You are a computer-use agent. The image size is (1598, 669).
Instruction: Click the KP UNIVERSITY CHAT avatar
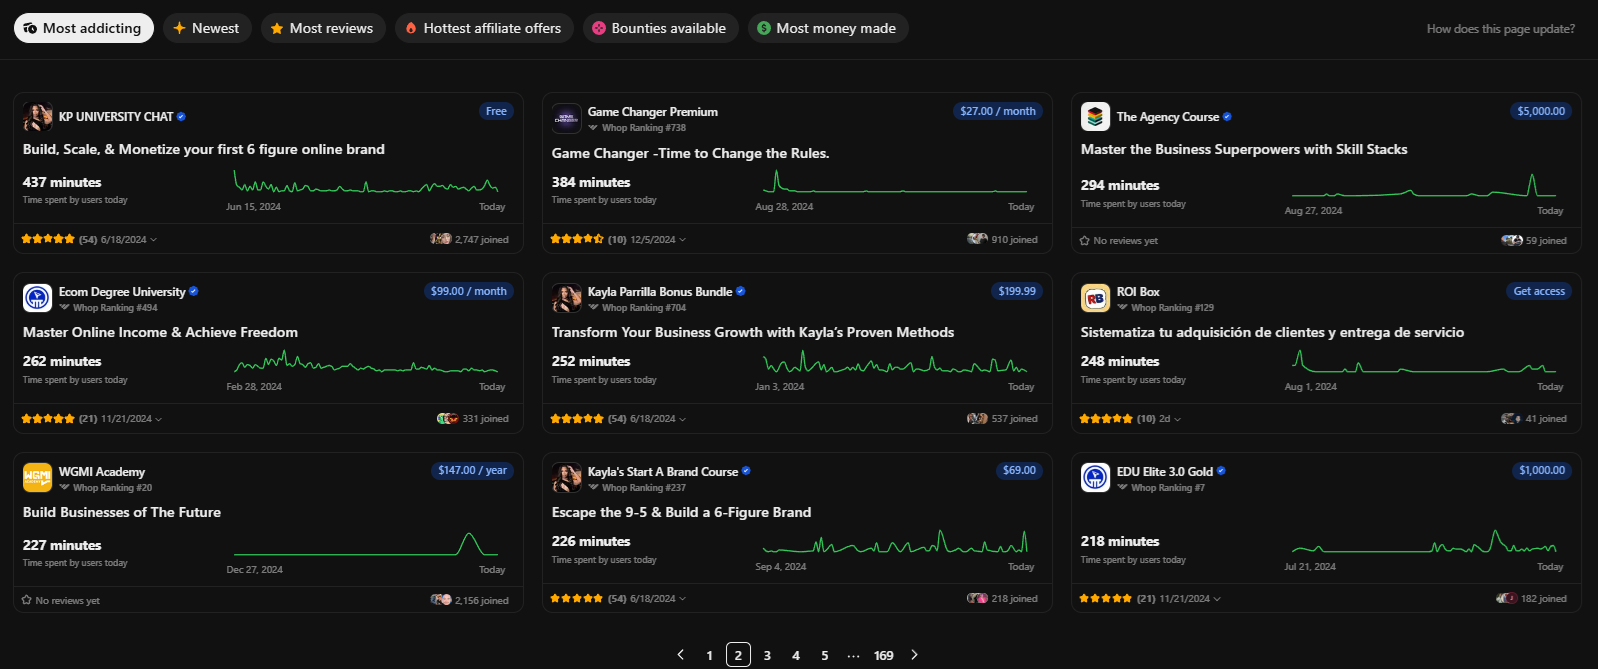[x=37, y=117]
